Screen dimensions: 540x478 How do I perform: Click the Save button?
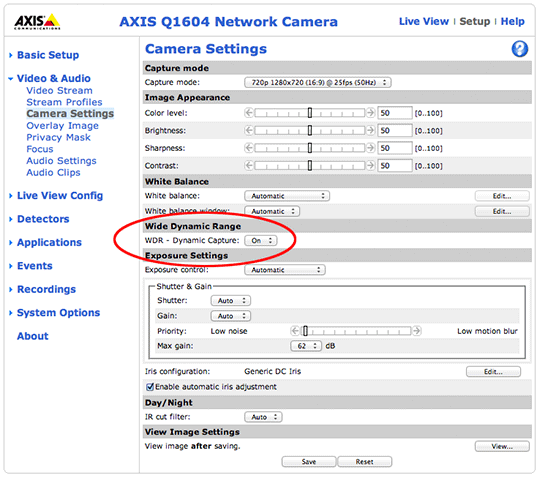(x=309, y=462)
